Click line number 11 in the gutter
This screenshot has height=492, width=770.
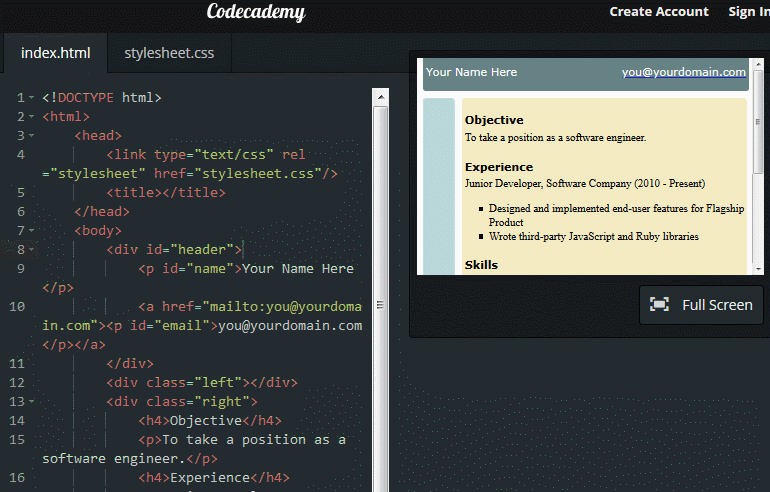click(17, 364)
